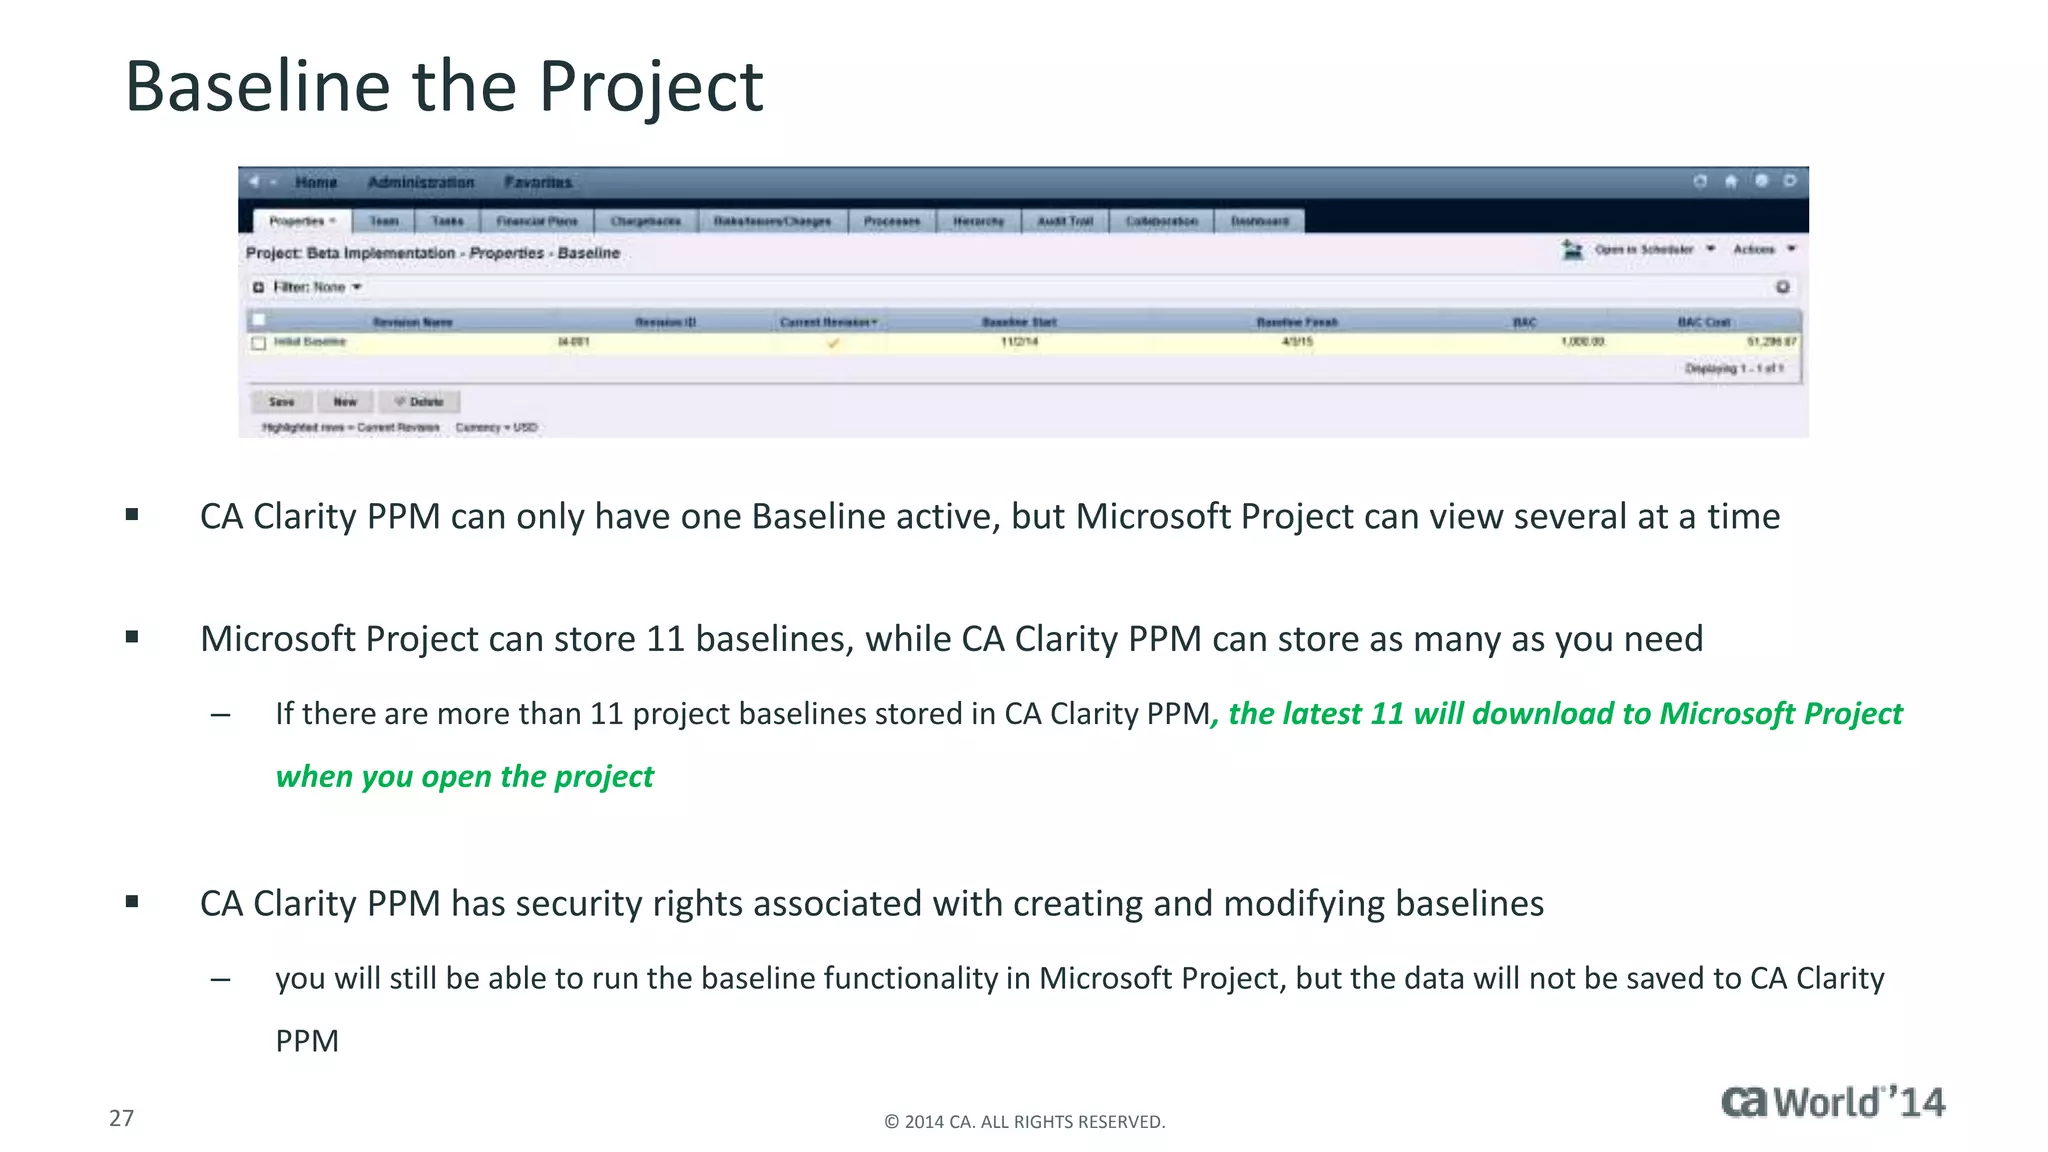Open the Favorites menu
This screenshot has width=2048, height=1152.
[538, 182]
